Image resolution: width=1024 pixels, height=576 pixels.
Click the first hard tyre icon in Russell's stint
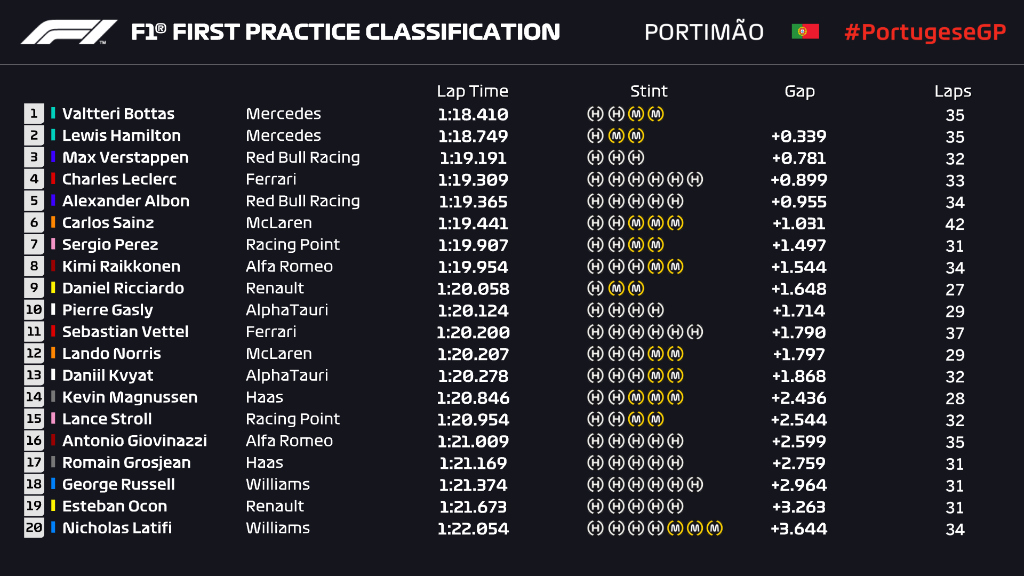click(594, 485)
